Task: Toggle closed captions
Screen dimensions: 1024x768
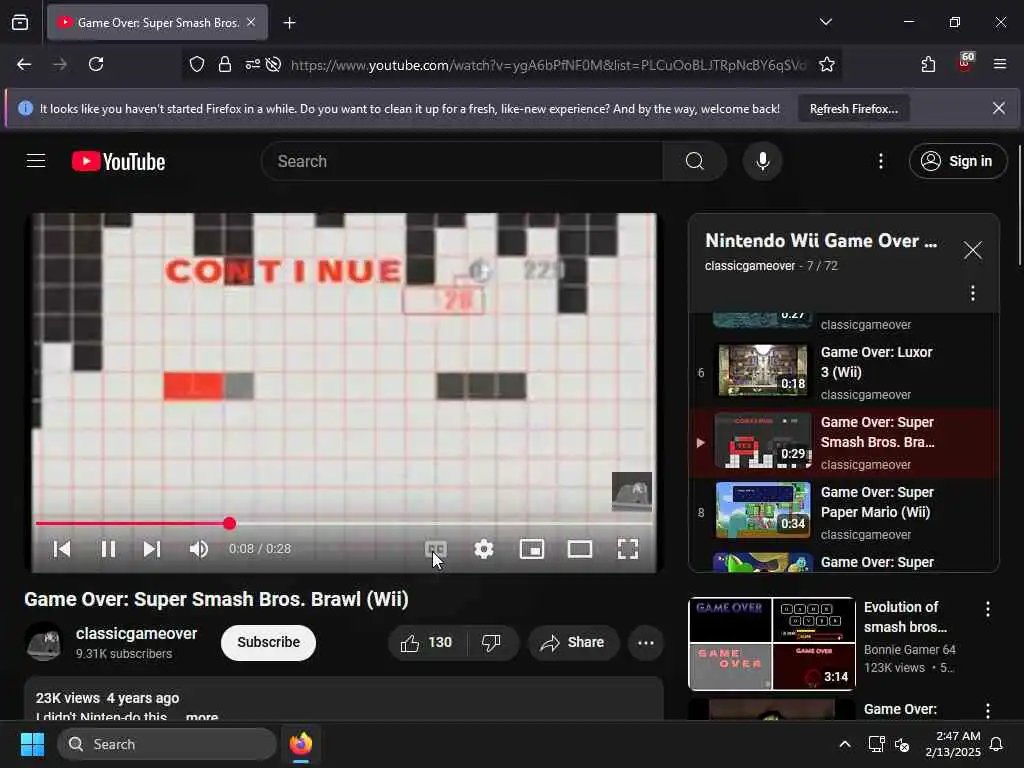Action: pyautogui.click(x=436, y=549)
